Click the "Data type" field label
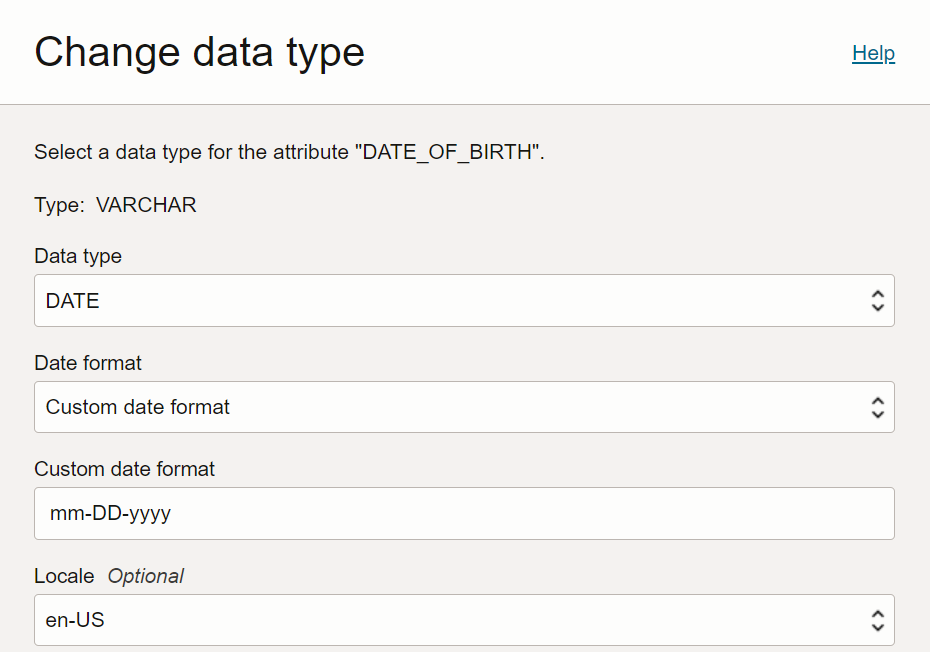930x652 pixels. click(78, 256)
